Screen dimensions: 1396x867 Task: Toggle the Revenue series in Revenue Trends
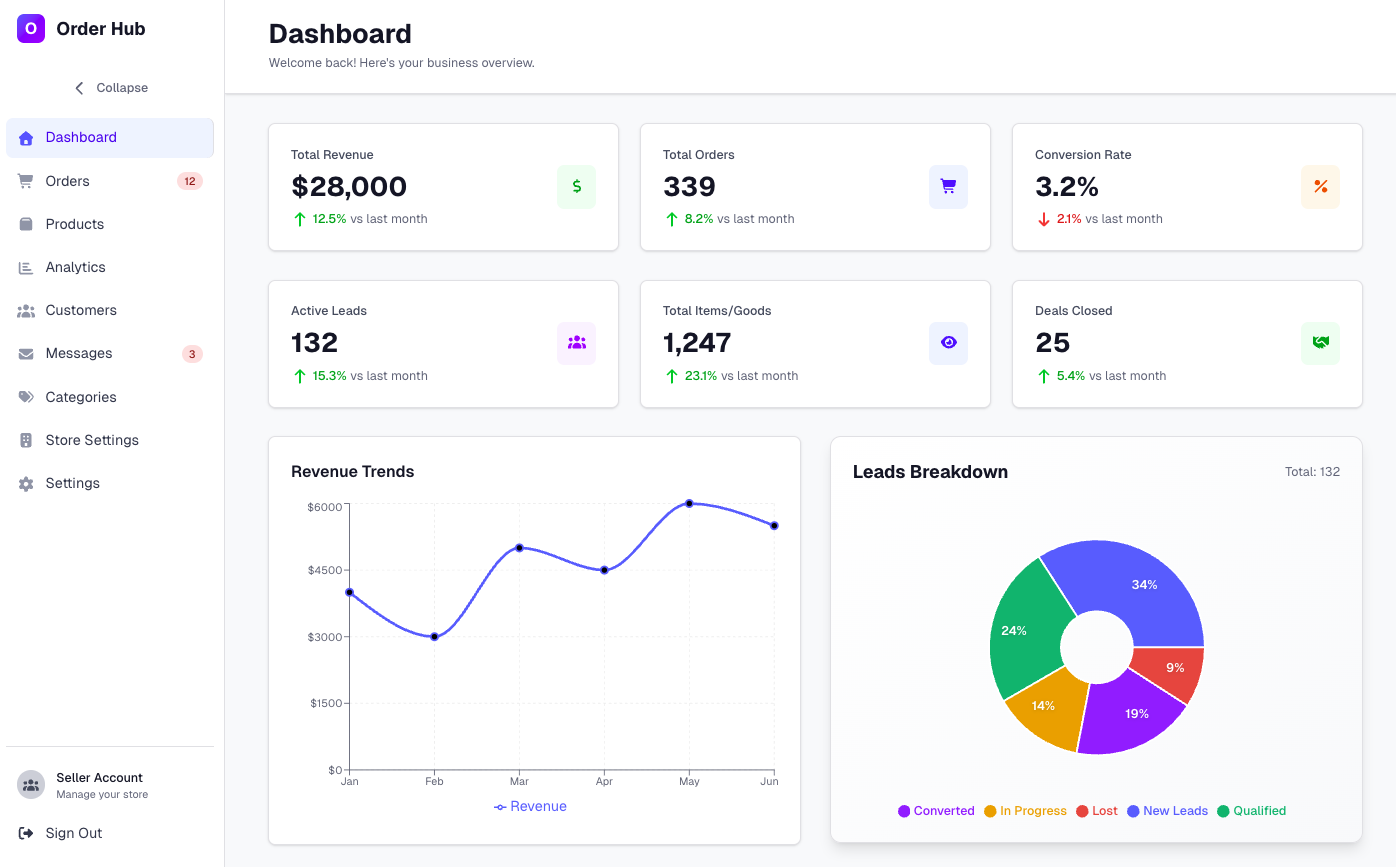pyautogui.click(x=530, y=806)
